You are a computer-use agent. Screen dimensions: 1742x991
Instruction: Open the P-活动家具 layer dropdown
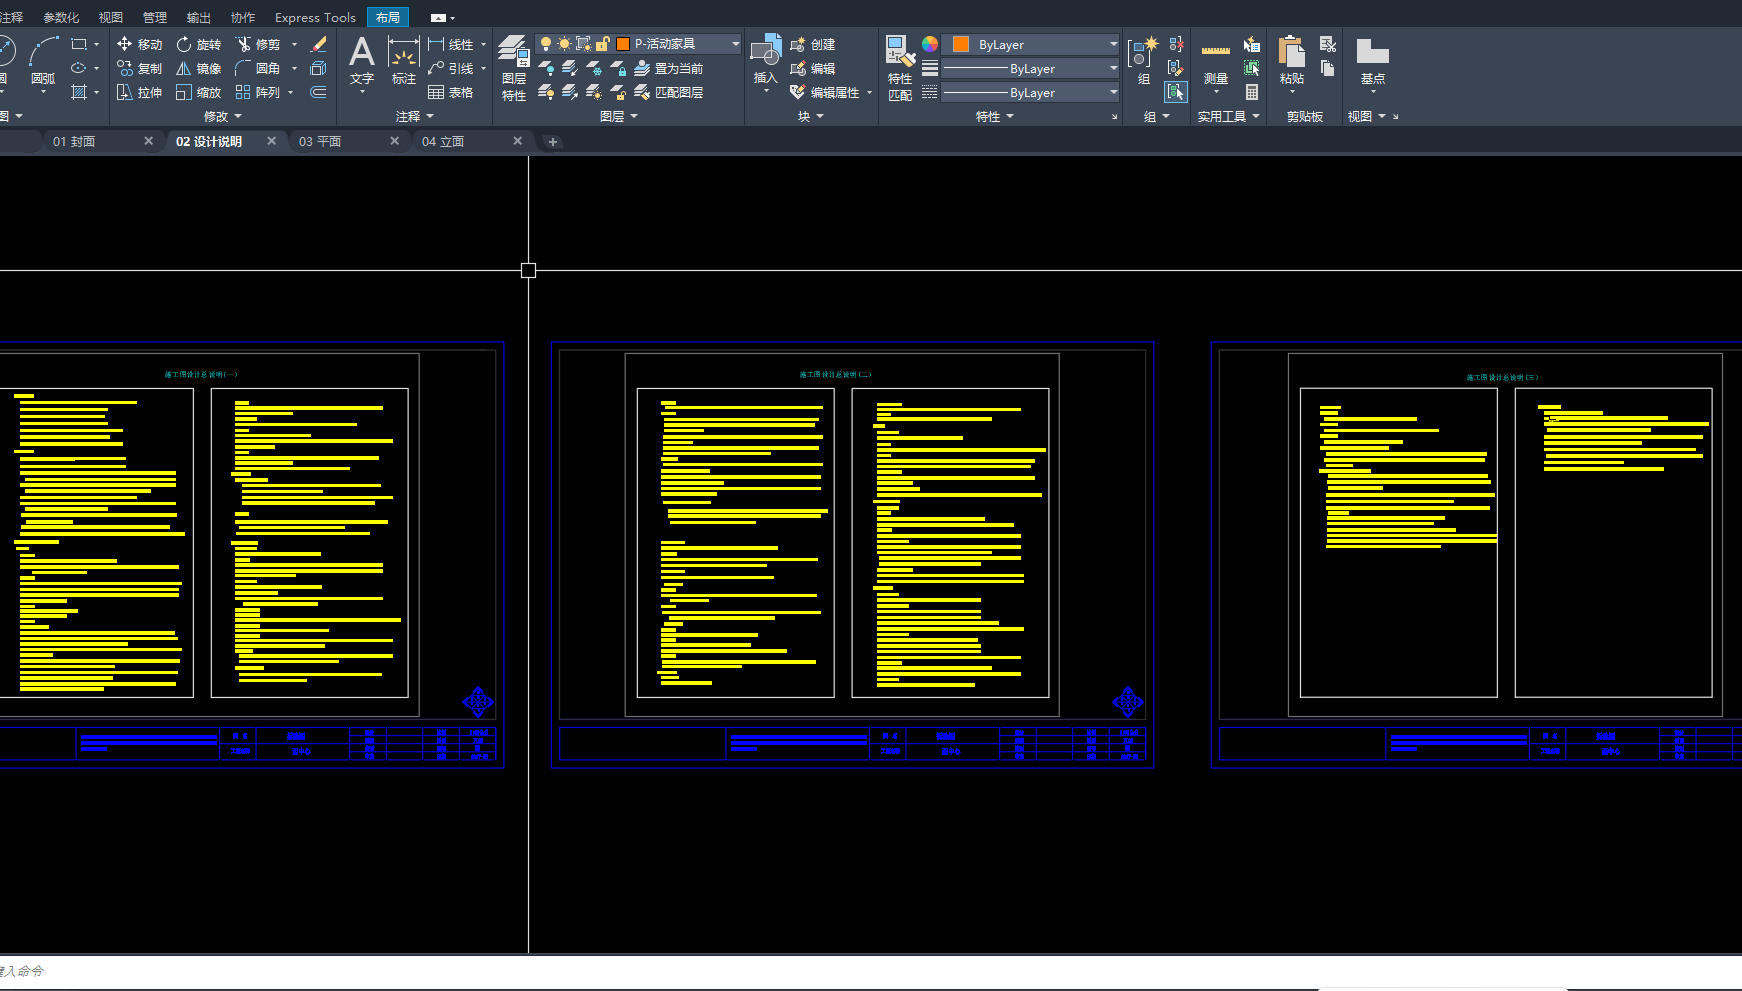pos(735,44)
